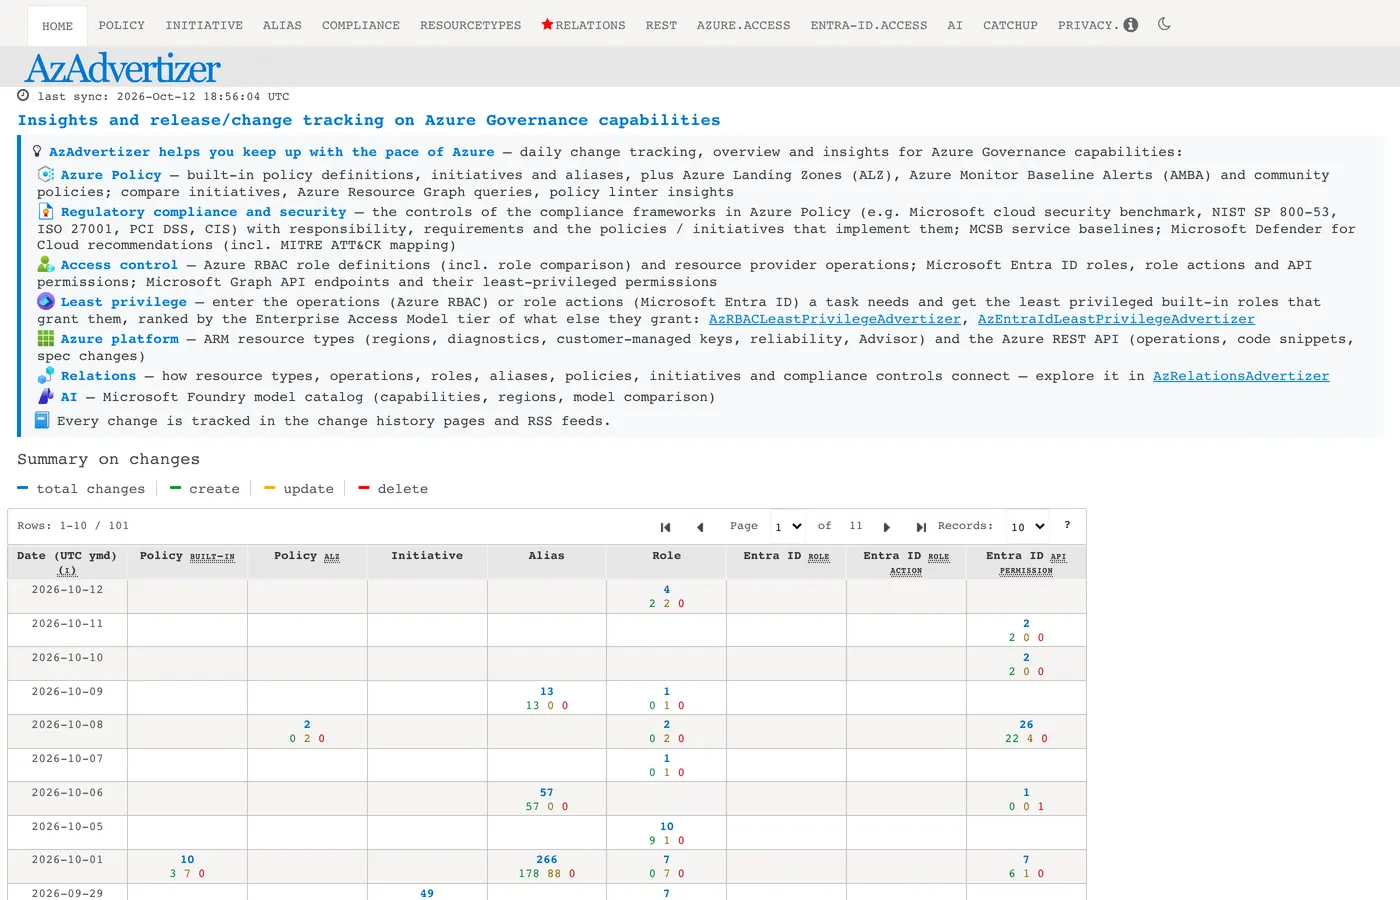Click the Azure Policy hexagon icon
This screenshot has width=1400, height=900.
[46, 174]
